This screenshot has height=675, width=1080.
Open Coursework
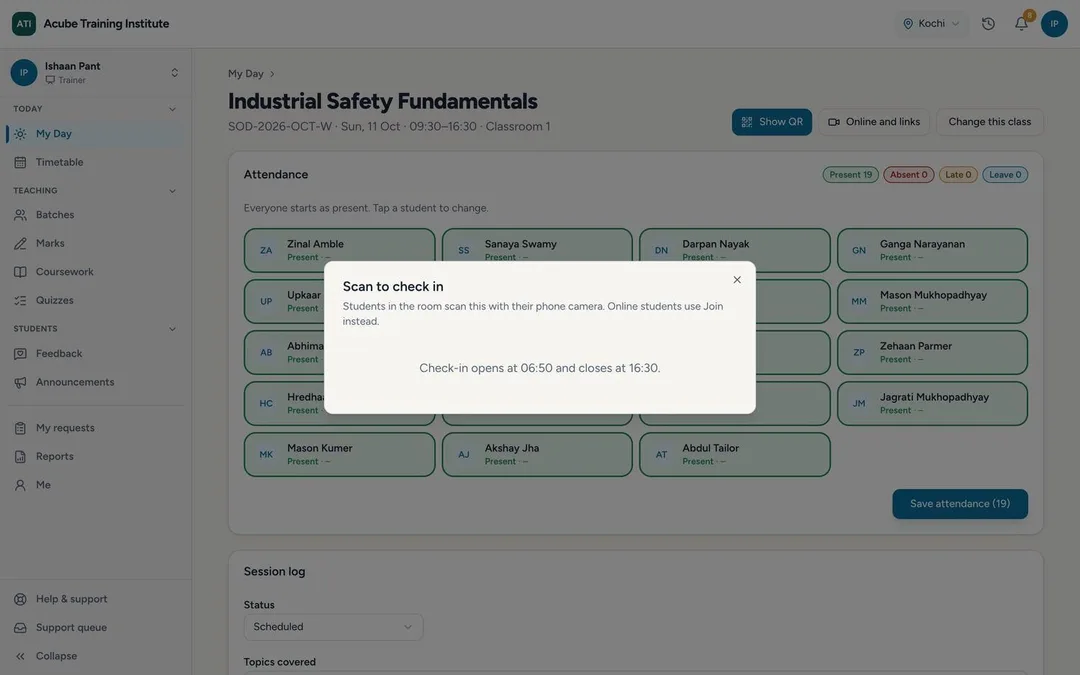point(96,271)
